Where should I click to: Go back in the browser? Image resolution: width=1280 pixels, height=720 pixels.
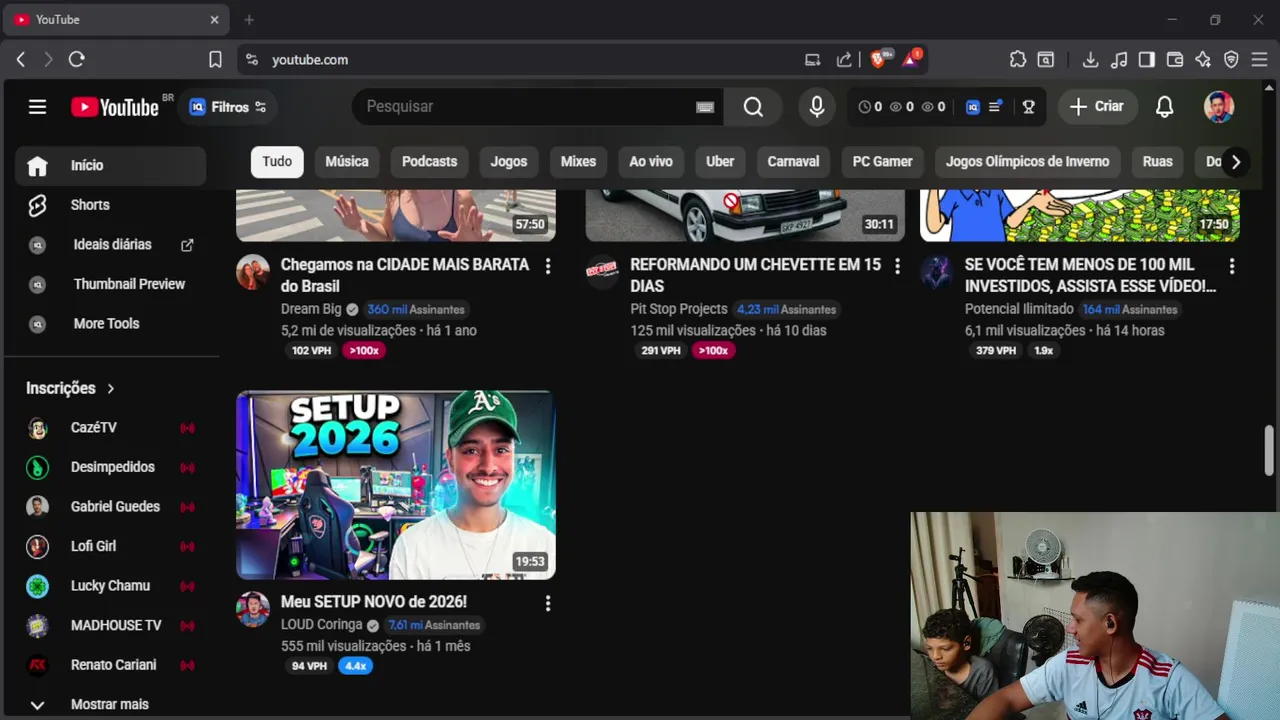pos(21,60)
